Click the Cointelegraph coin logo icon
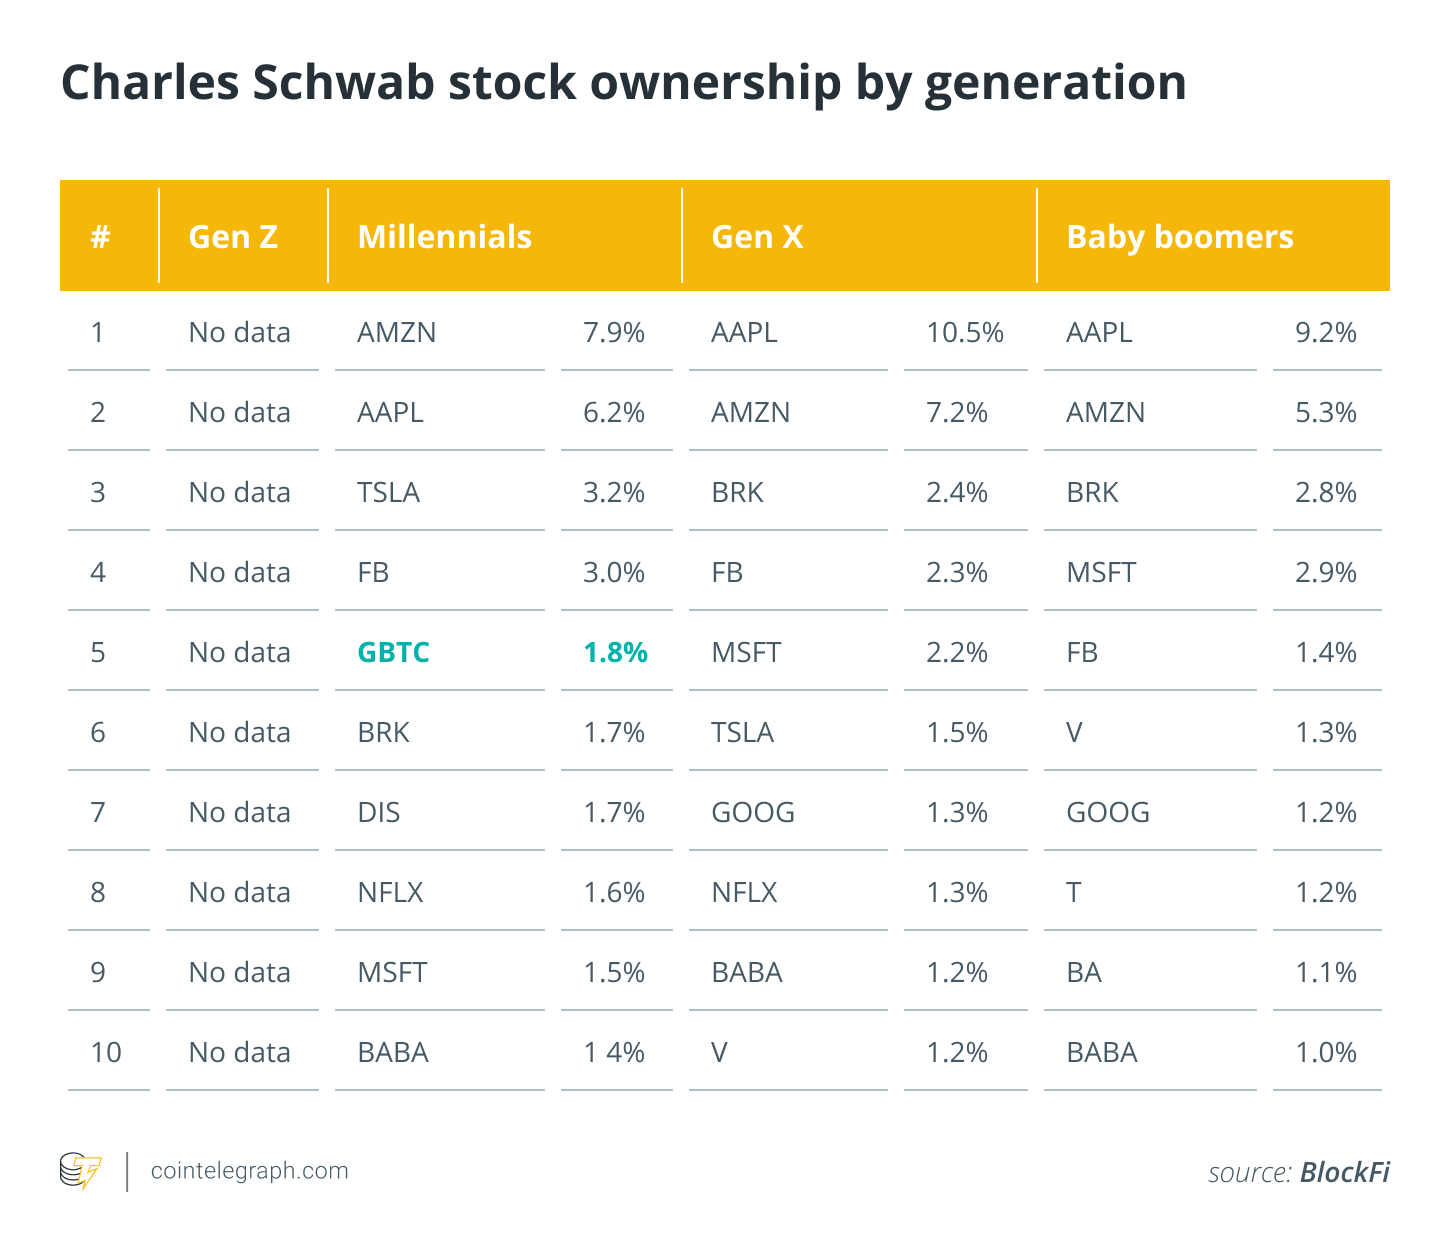The width and height of the screenshot is (1450, 1252). (80, 1172)
